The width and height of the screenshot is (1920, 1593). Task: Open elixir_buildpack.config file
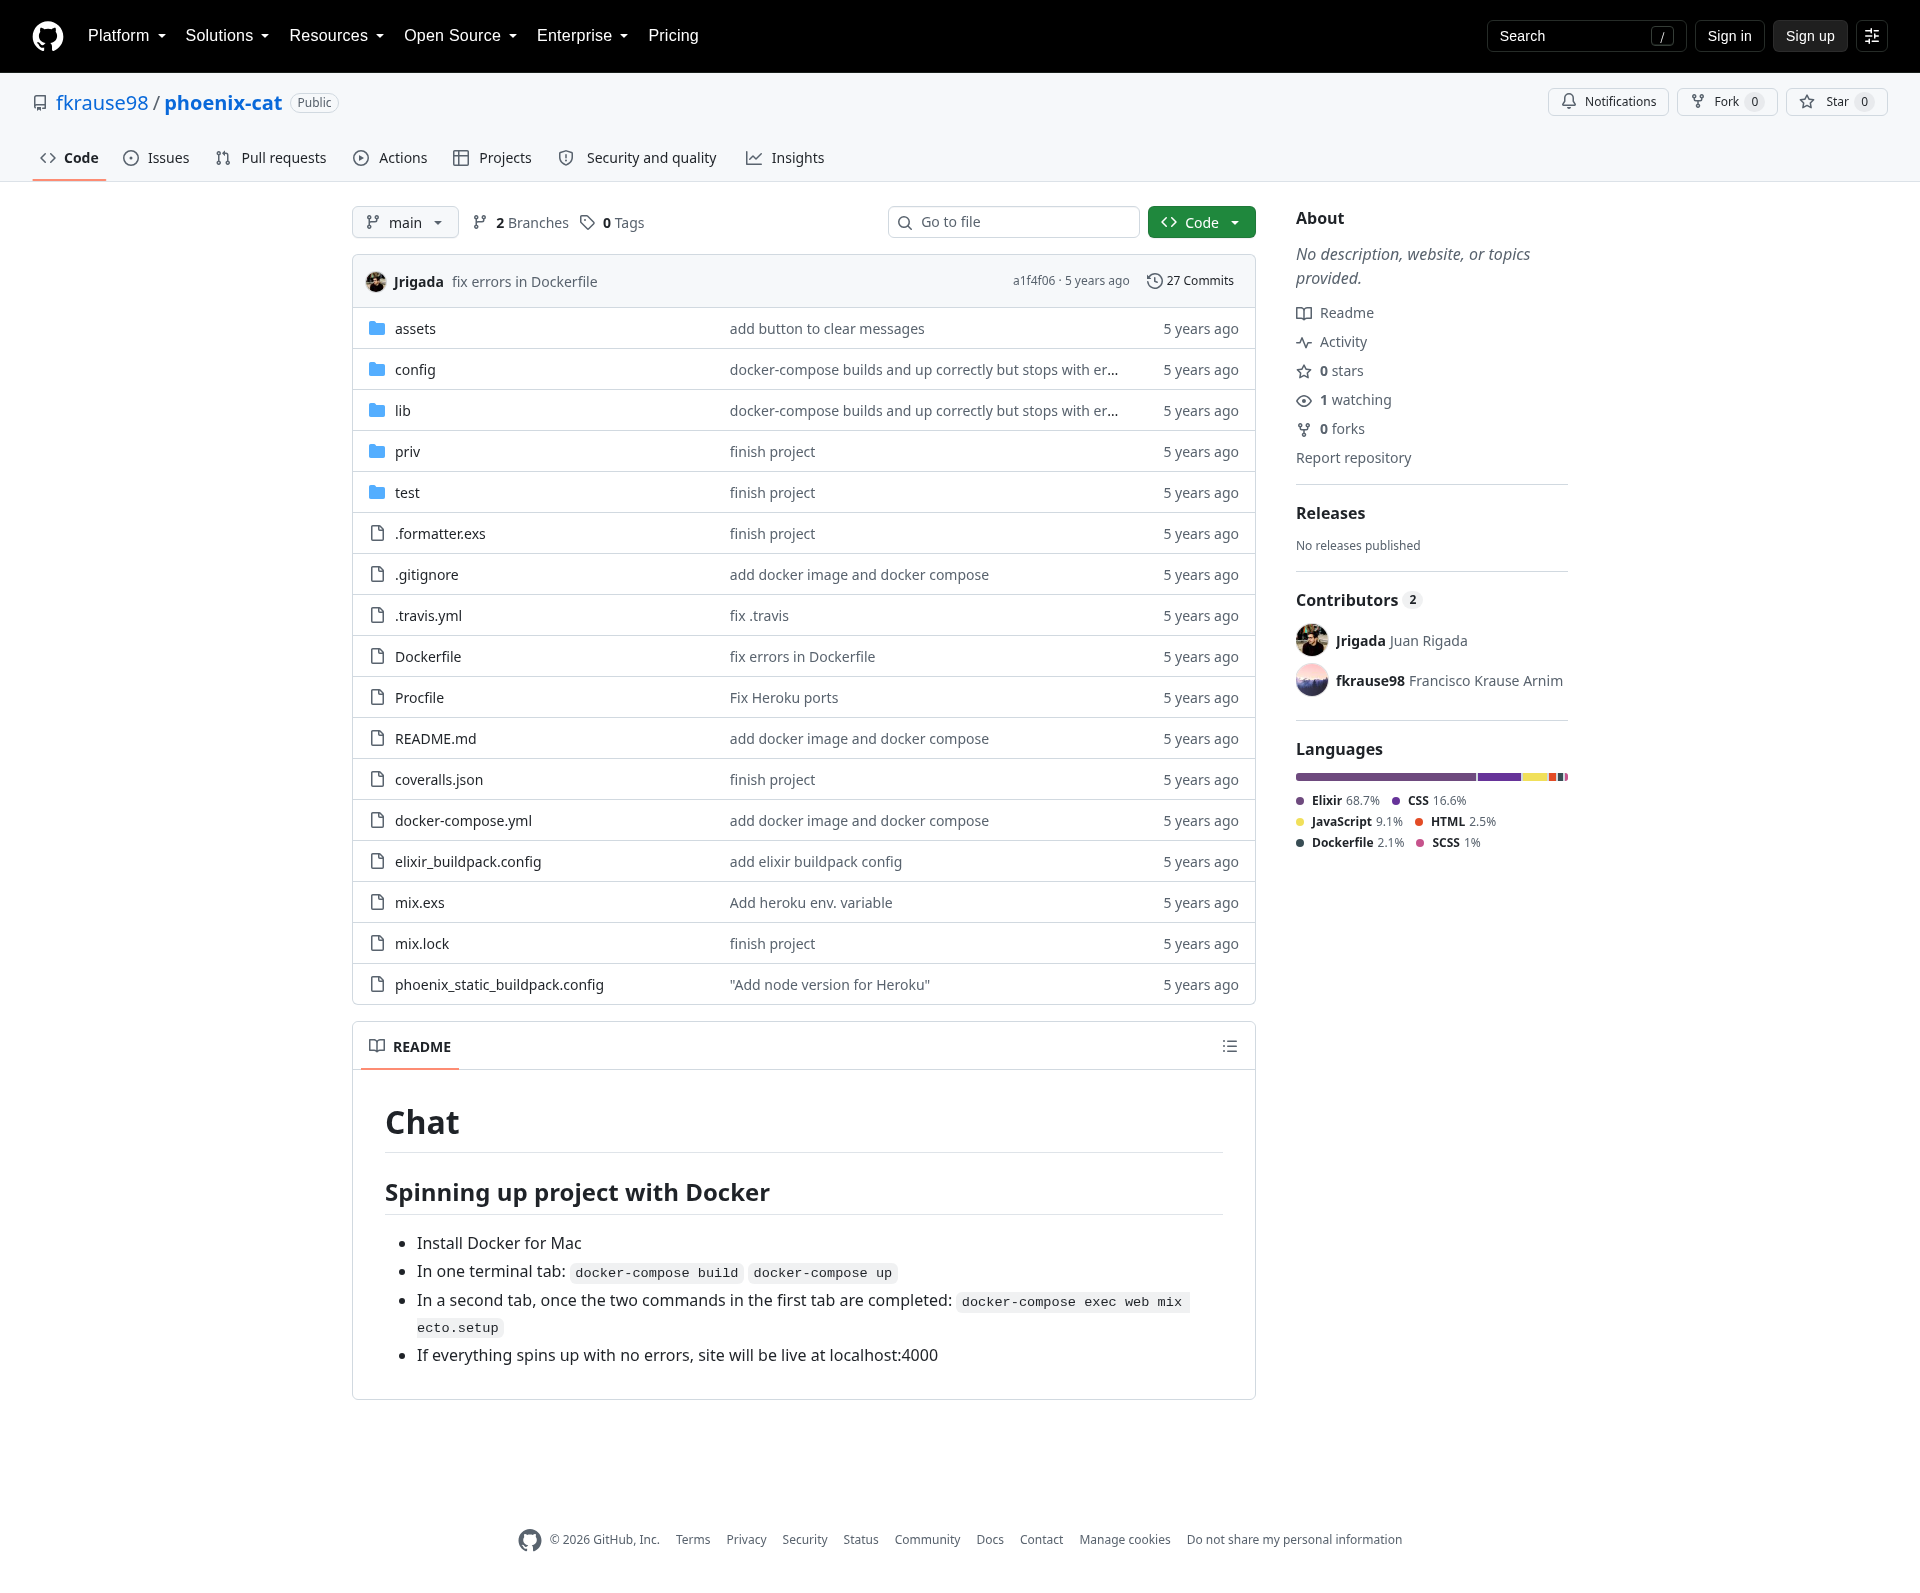pyautogui.click(x=468, y=862)
